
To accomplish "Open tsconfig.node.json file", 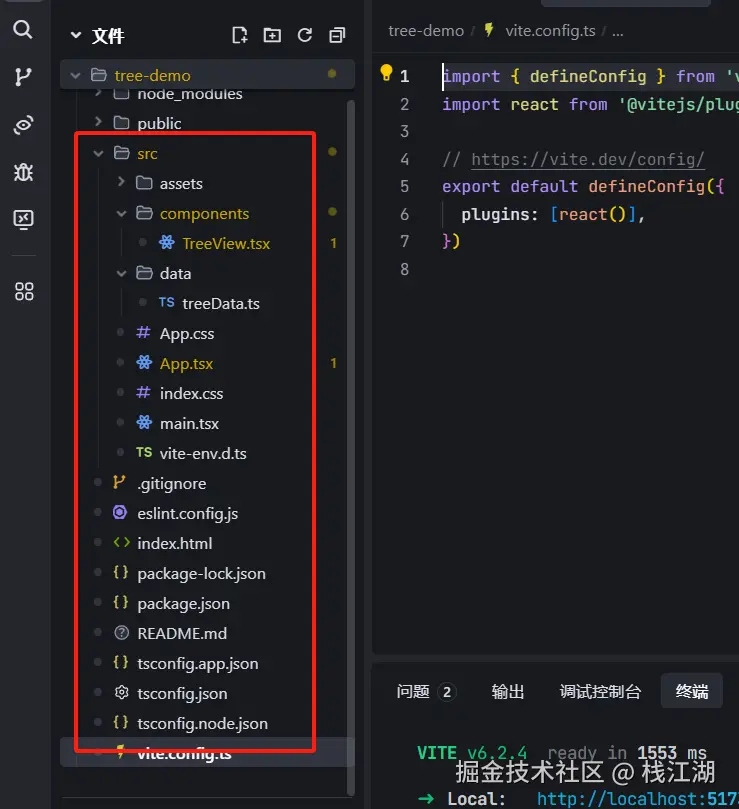I will click(202, 723).
